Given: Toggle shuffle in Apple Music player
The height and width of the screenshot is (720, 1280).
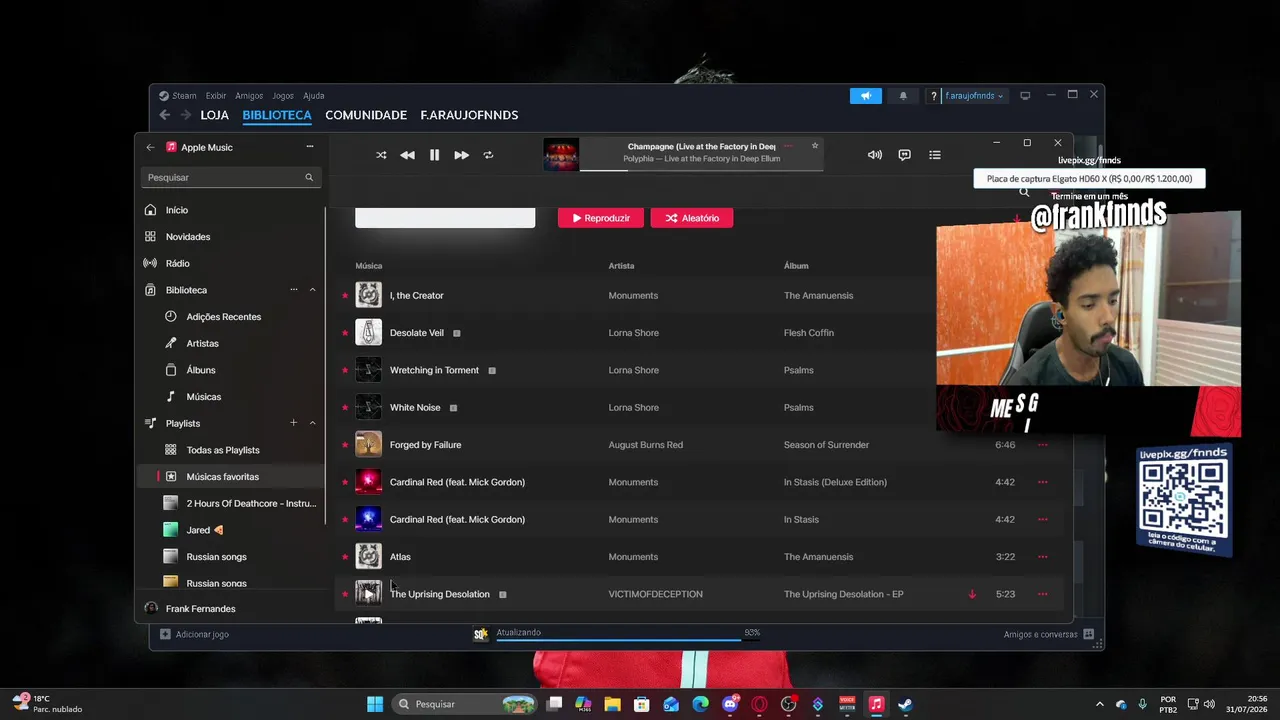Looking at the screenshot, I should [381, 155].
